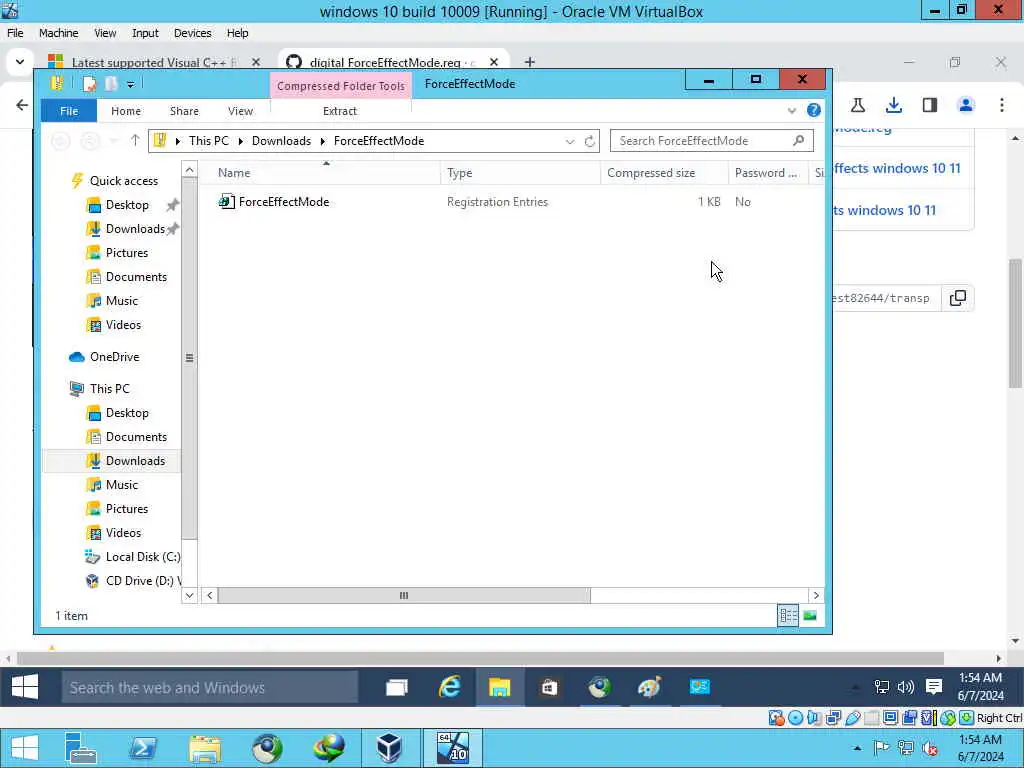Launch VirtualBox from the host taskbar

[389, 748]
